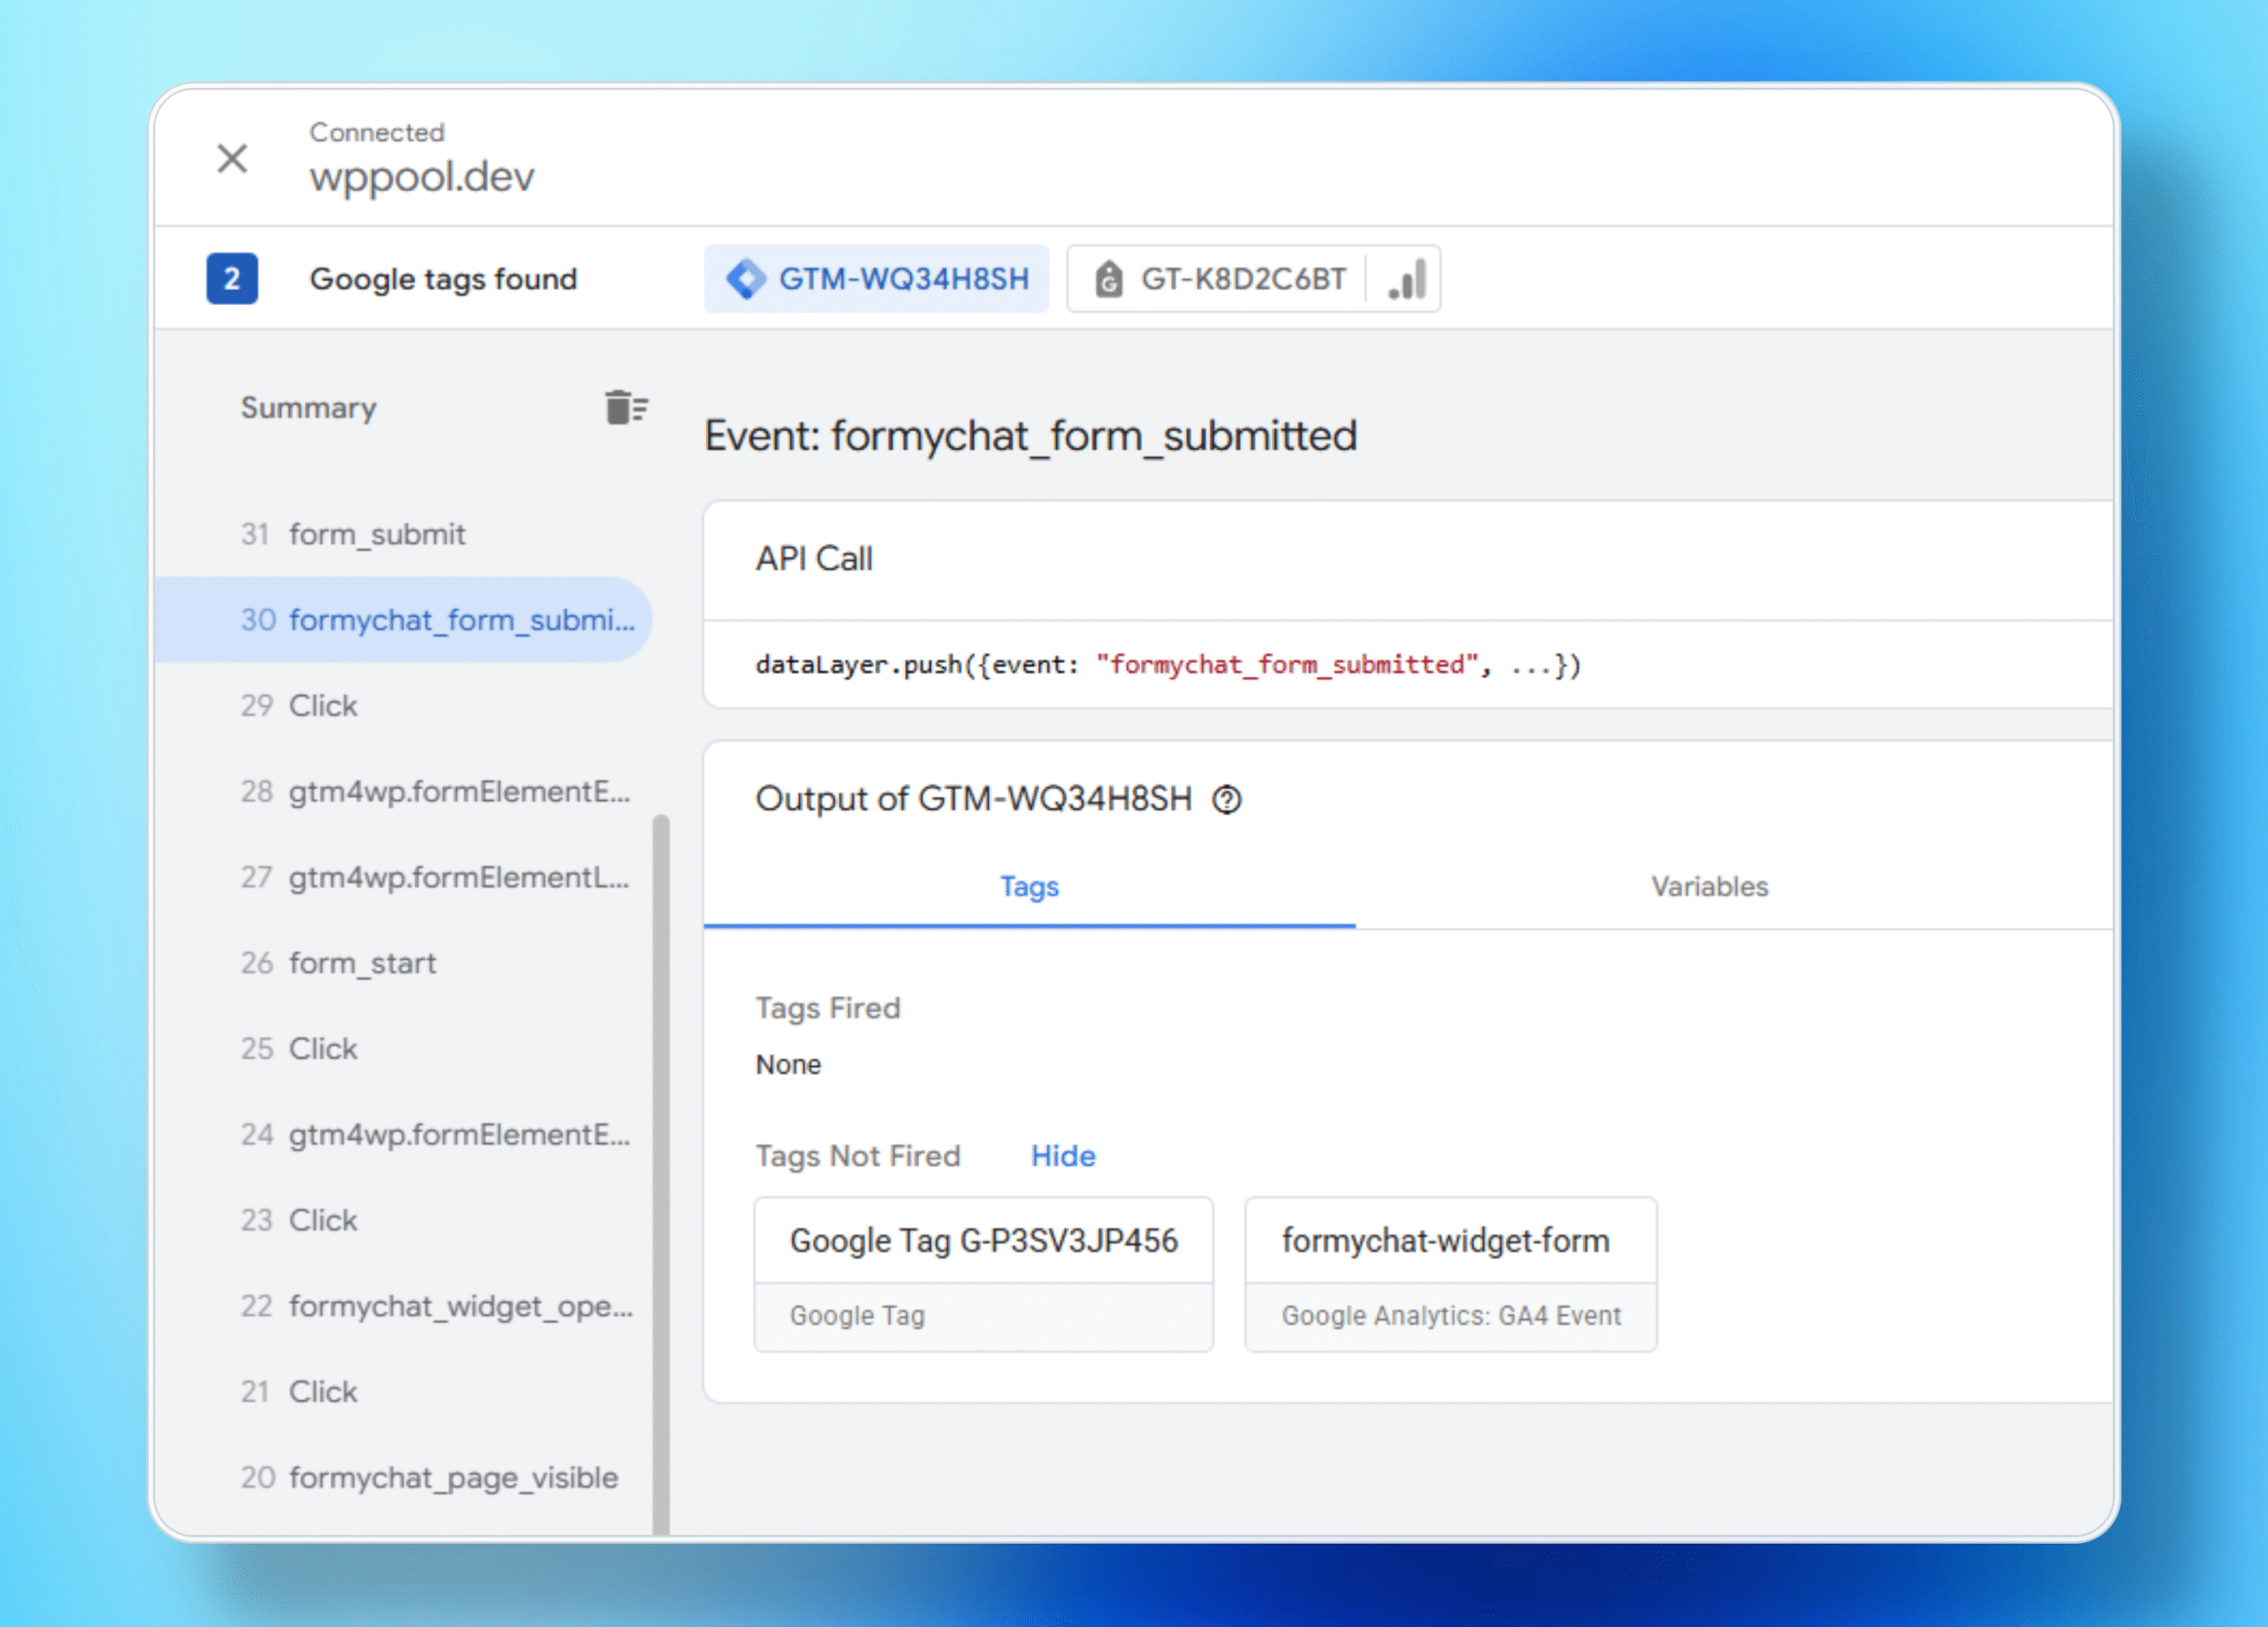Open the Google Tag G-P3SV3JP456 card
2268x1627 pixels.
click(x=984, y=1274)
